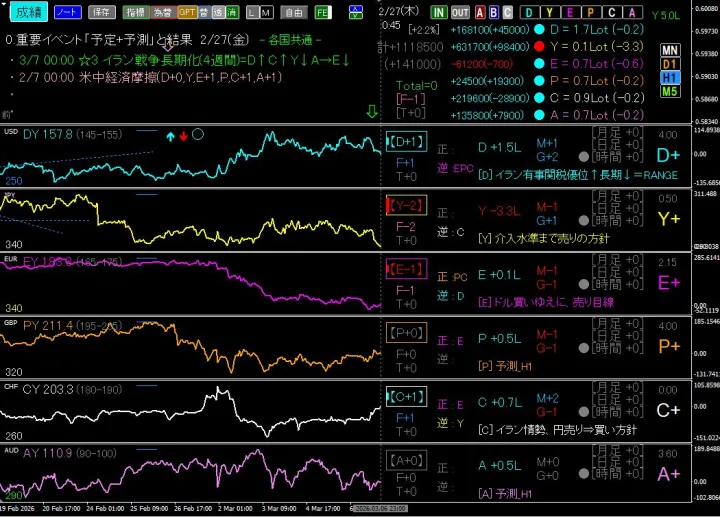Click the 為替 forex button
Image resolution: width=720 pixels, height=517 pixels.
pyautogui.click(x=160, y=12)
